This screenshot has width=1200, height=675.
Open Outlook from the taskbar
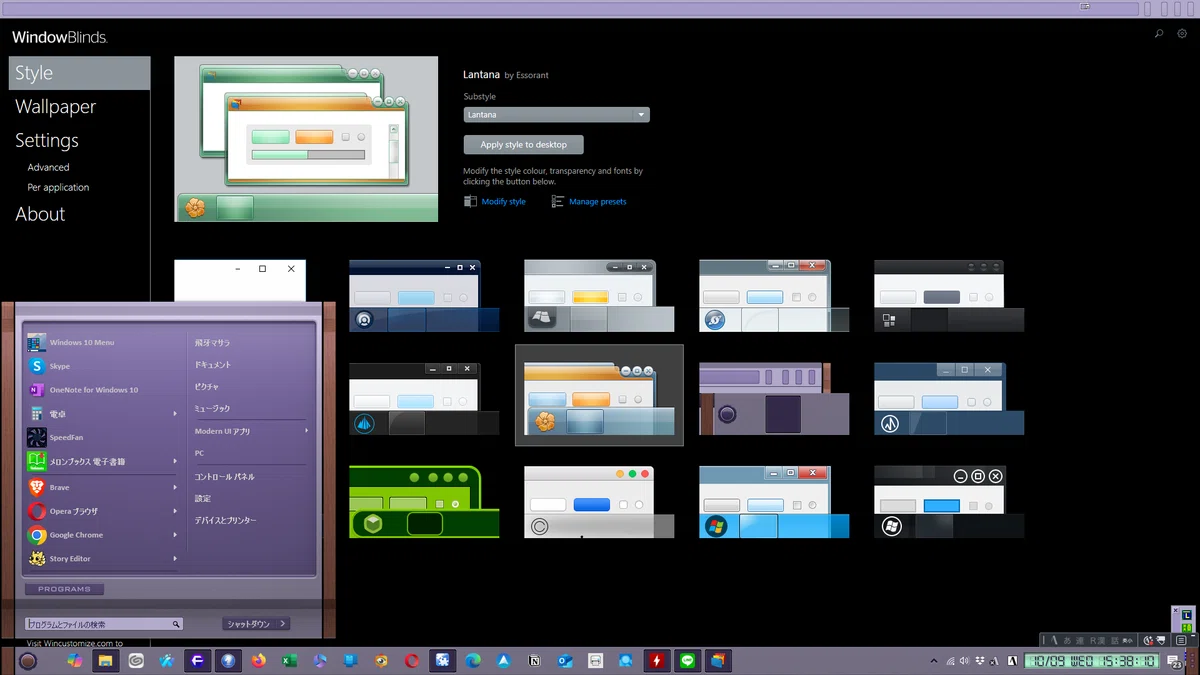click(565, 661)
